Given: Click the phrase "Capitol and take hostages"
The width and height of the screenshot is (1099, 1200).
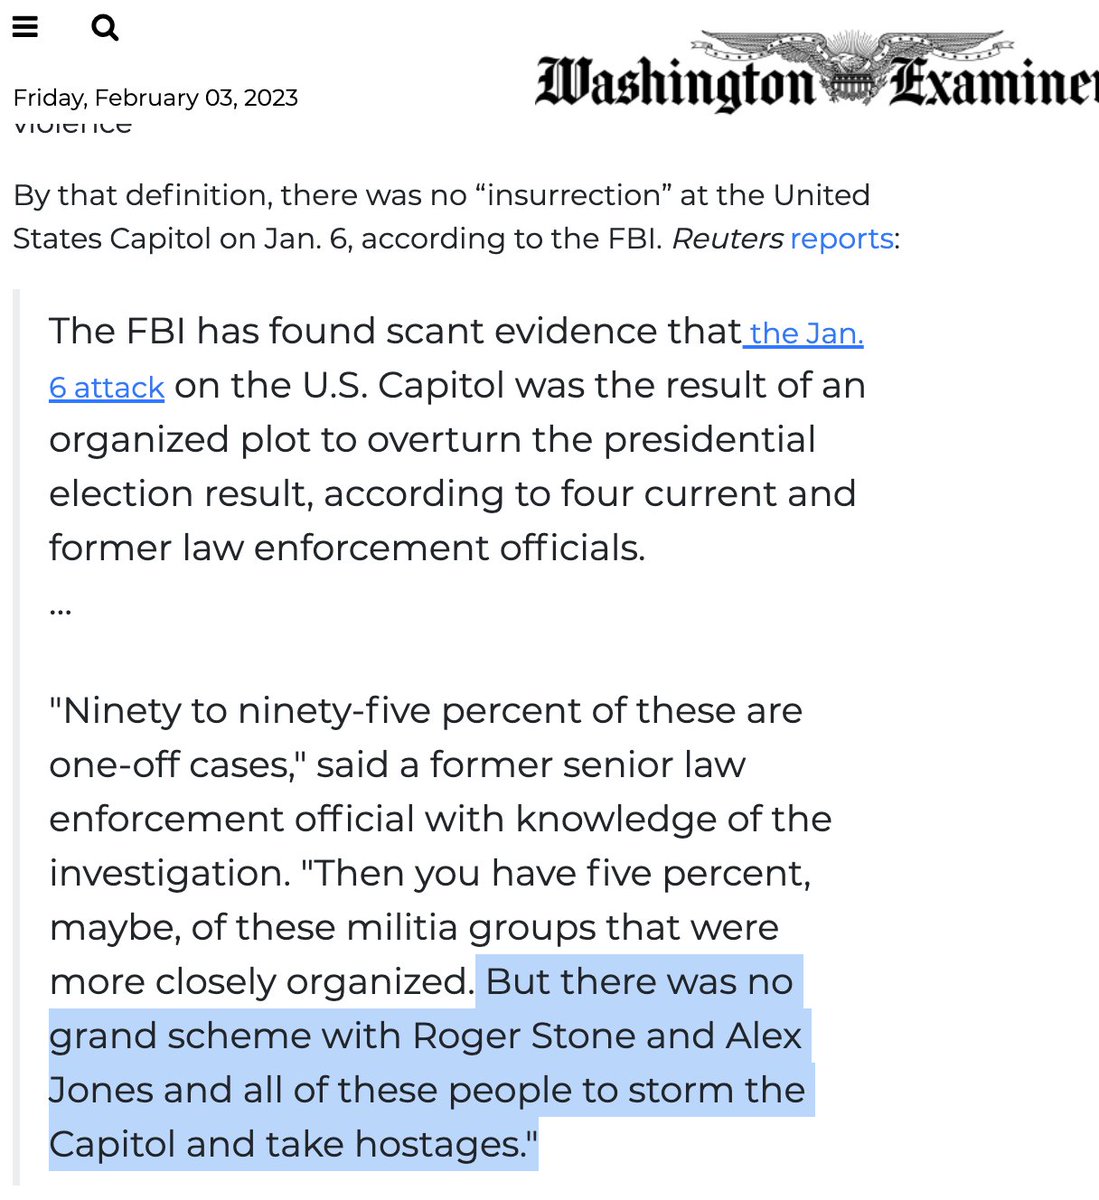Looking at the screenshot, I should click(x=287, y=1144).
